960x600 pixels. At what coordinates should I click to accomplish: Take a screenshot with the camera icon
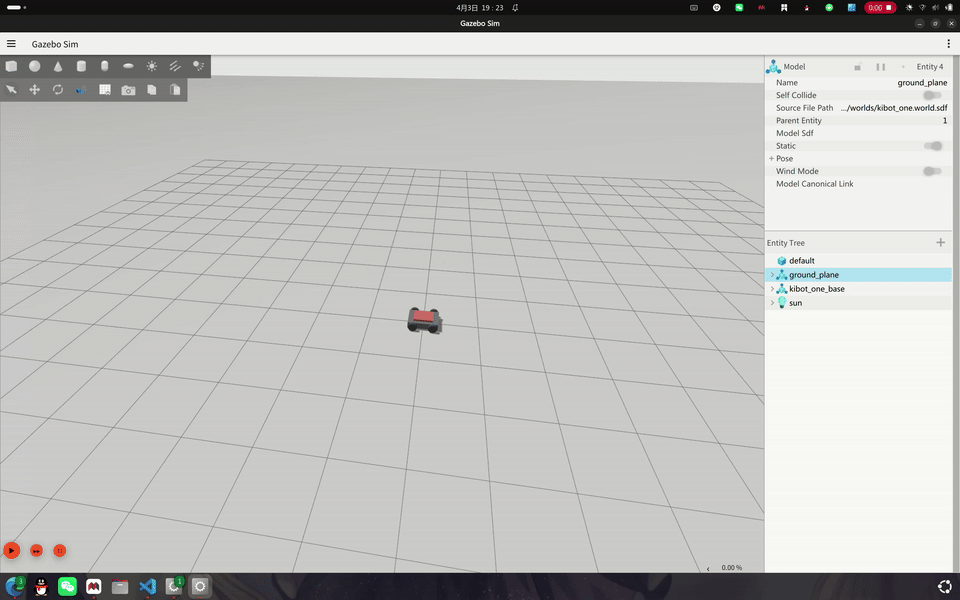click(128, 90)
